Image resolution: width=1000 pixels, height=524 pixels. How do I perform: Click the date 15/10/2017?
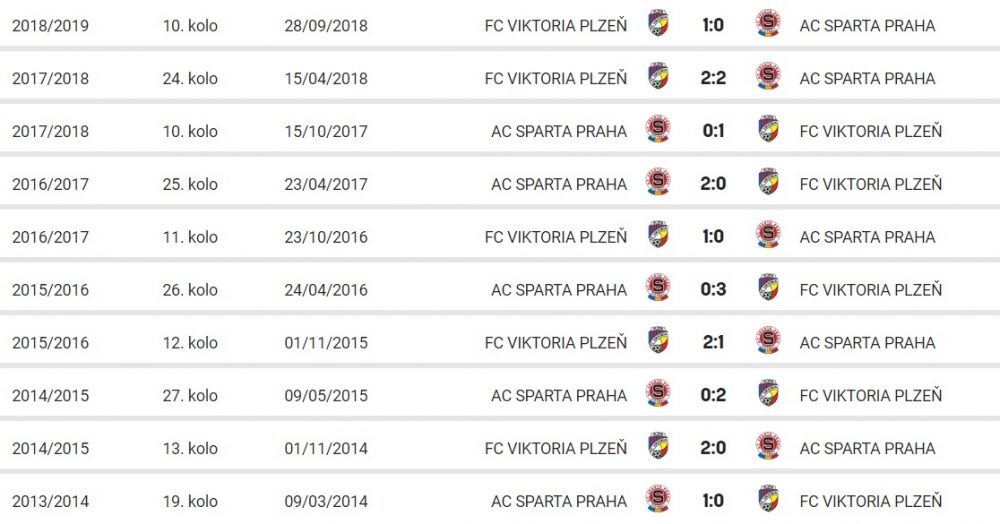click(326, 131)
